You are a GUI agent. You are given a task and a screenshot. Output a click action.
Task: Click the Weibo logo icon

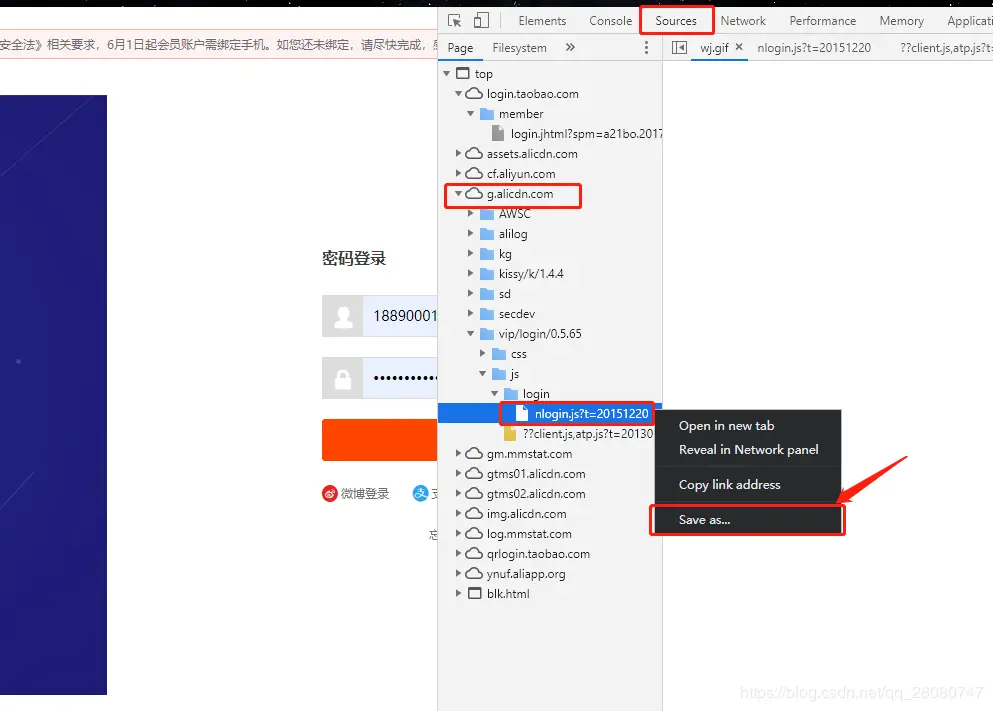(329, 494)
